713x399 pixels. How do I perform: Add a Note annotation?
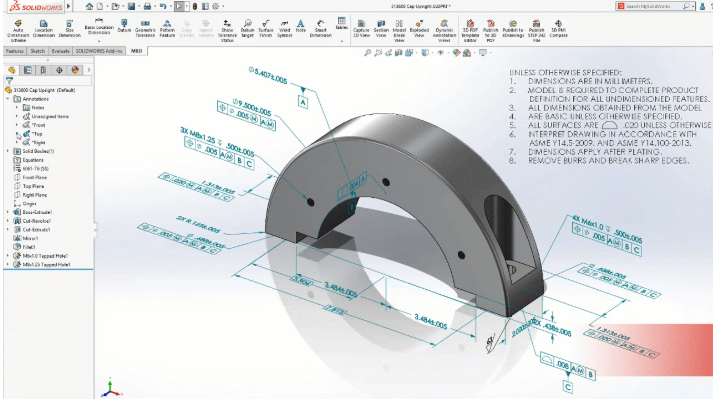tap(301, 26)
